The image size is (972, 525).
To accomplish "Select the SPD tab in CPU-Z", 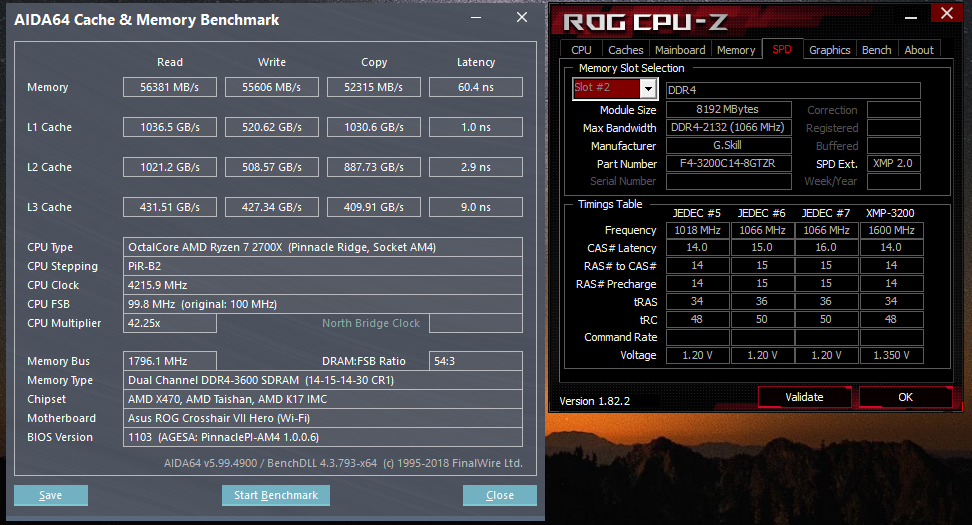I will 782,49.
